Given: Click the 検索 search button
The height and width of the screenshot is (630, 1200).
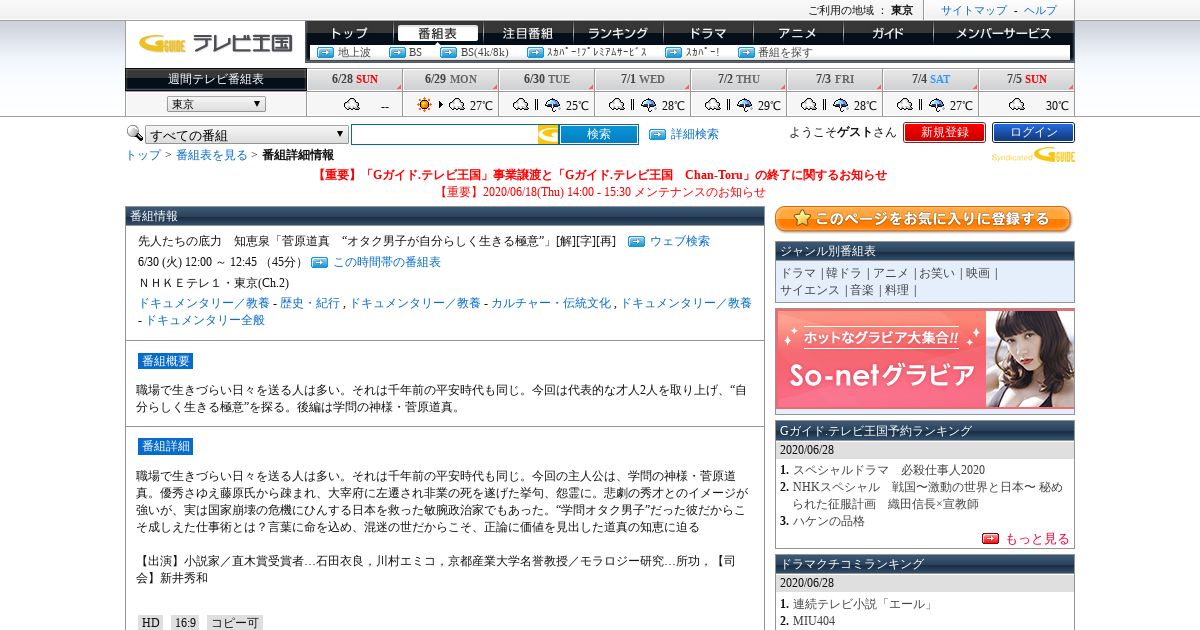Looking at the screenshot, I should (x=599, y=134).
